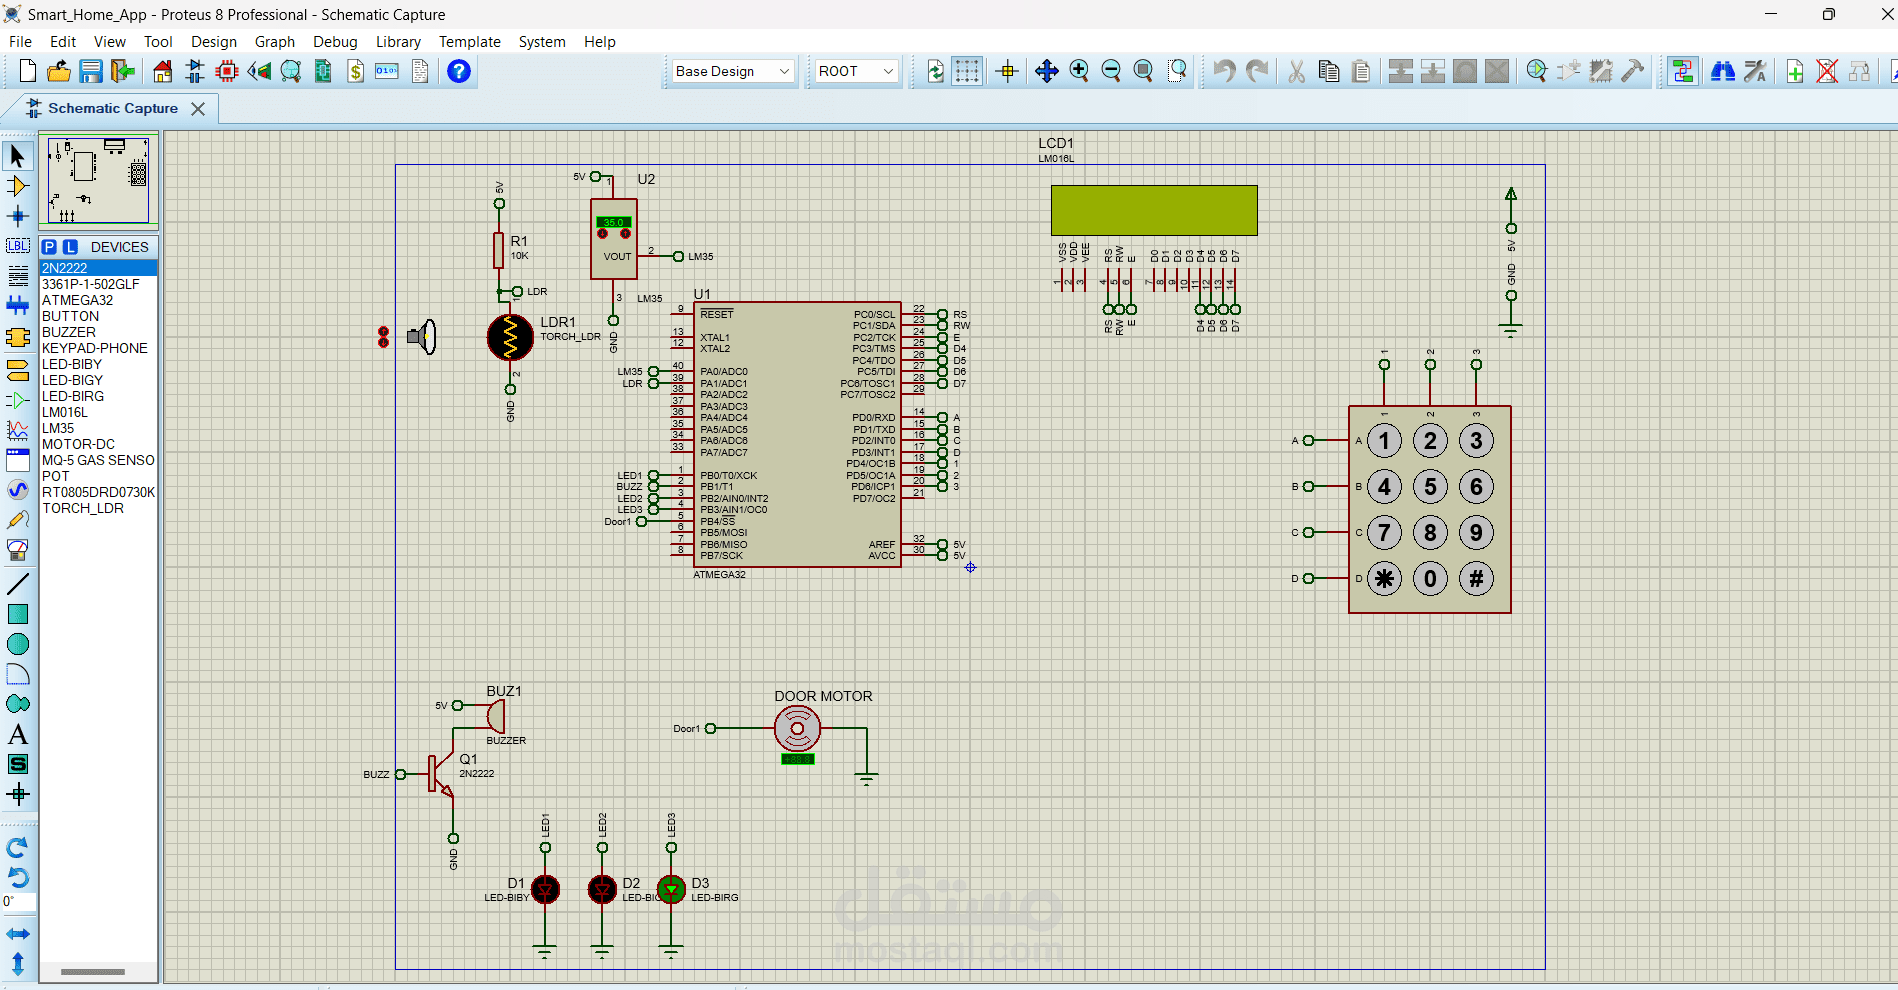
Task: Select the 2D Graphics Box tool
Action: coord(18,614)
